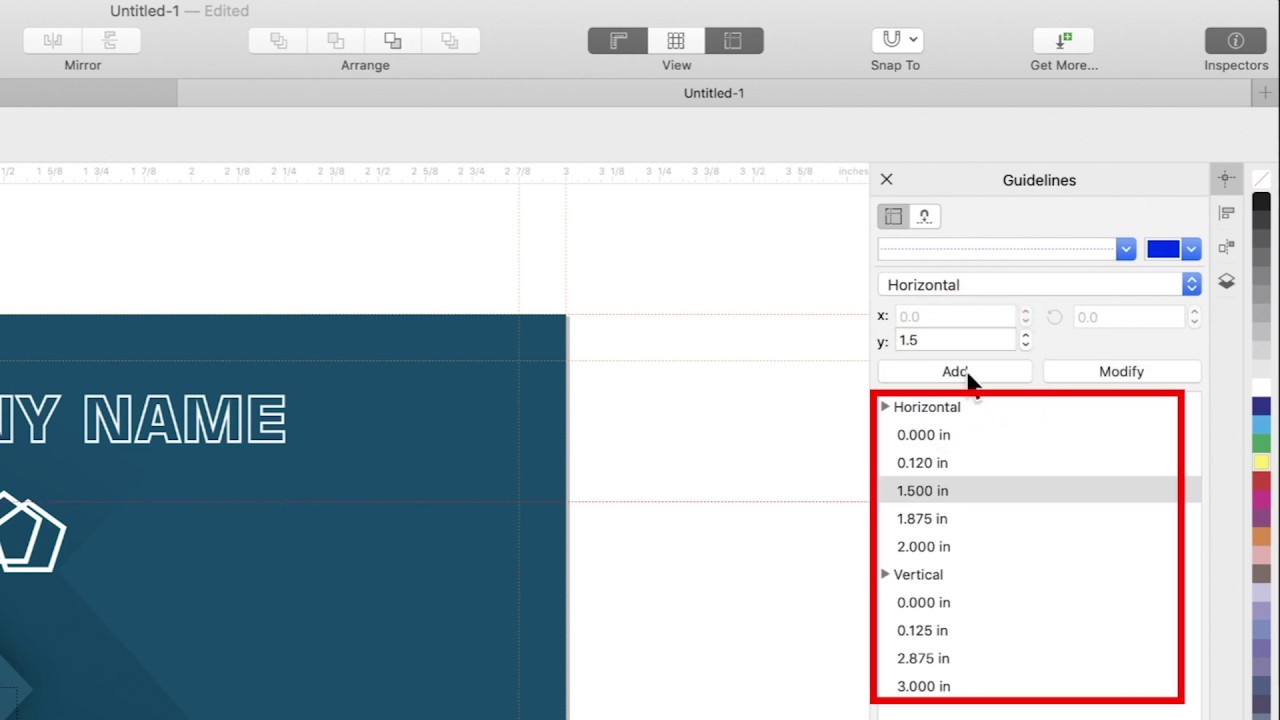The width and height of the screenshot is (1280, 720).
Task: Select the horizontal 0.000 in guideline
Action: click(x=1039, y=435)
